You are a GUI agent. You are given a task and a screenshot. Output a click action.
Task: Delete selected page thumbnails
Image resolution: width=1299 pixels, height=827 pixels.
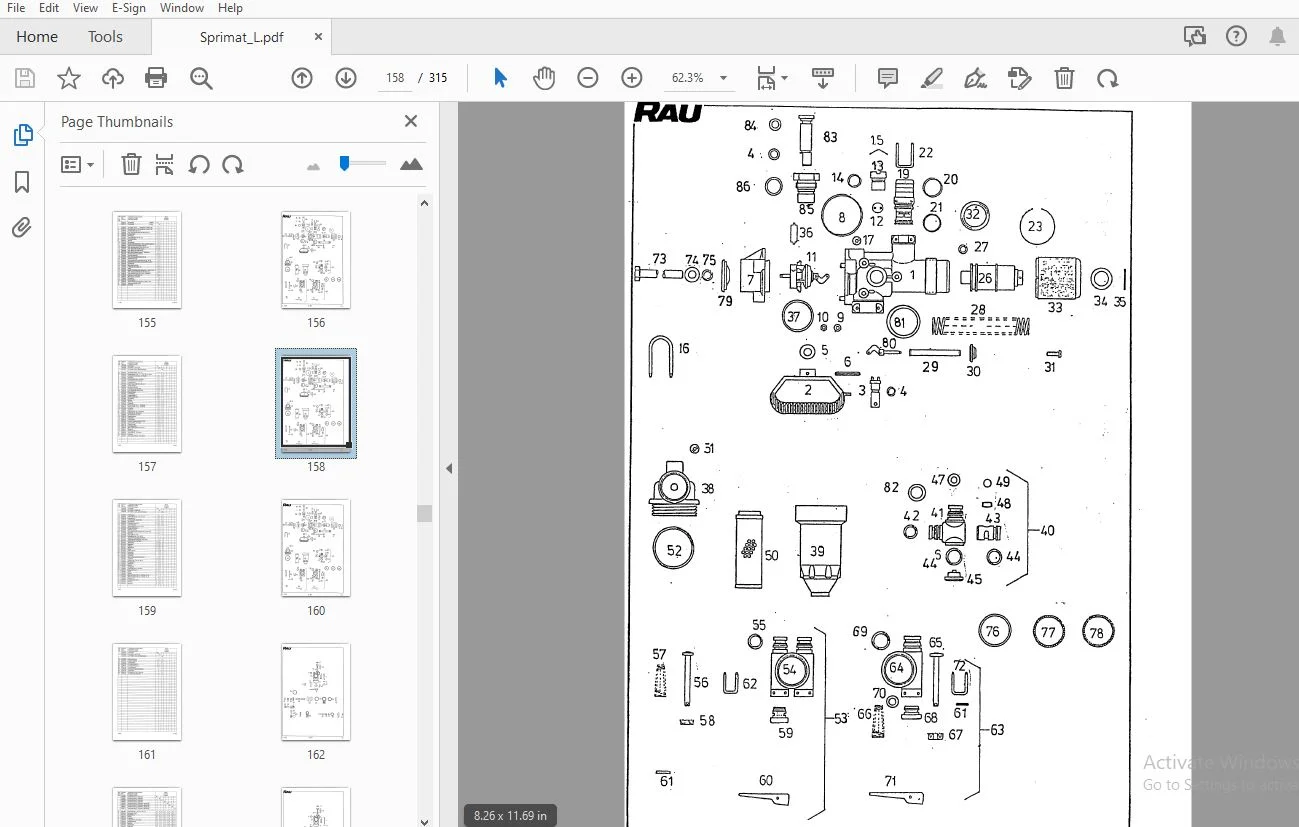pyautogui.click(x=131, y=164)
